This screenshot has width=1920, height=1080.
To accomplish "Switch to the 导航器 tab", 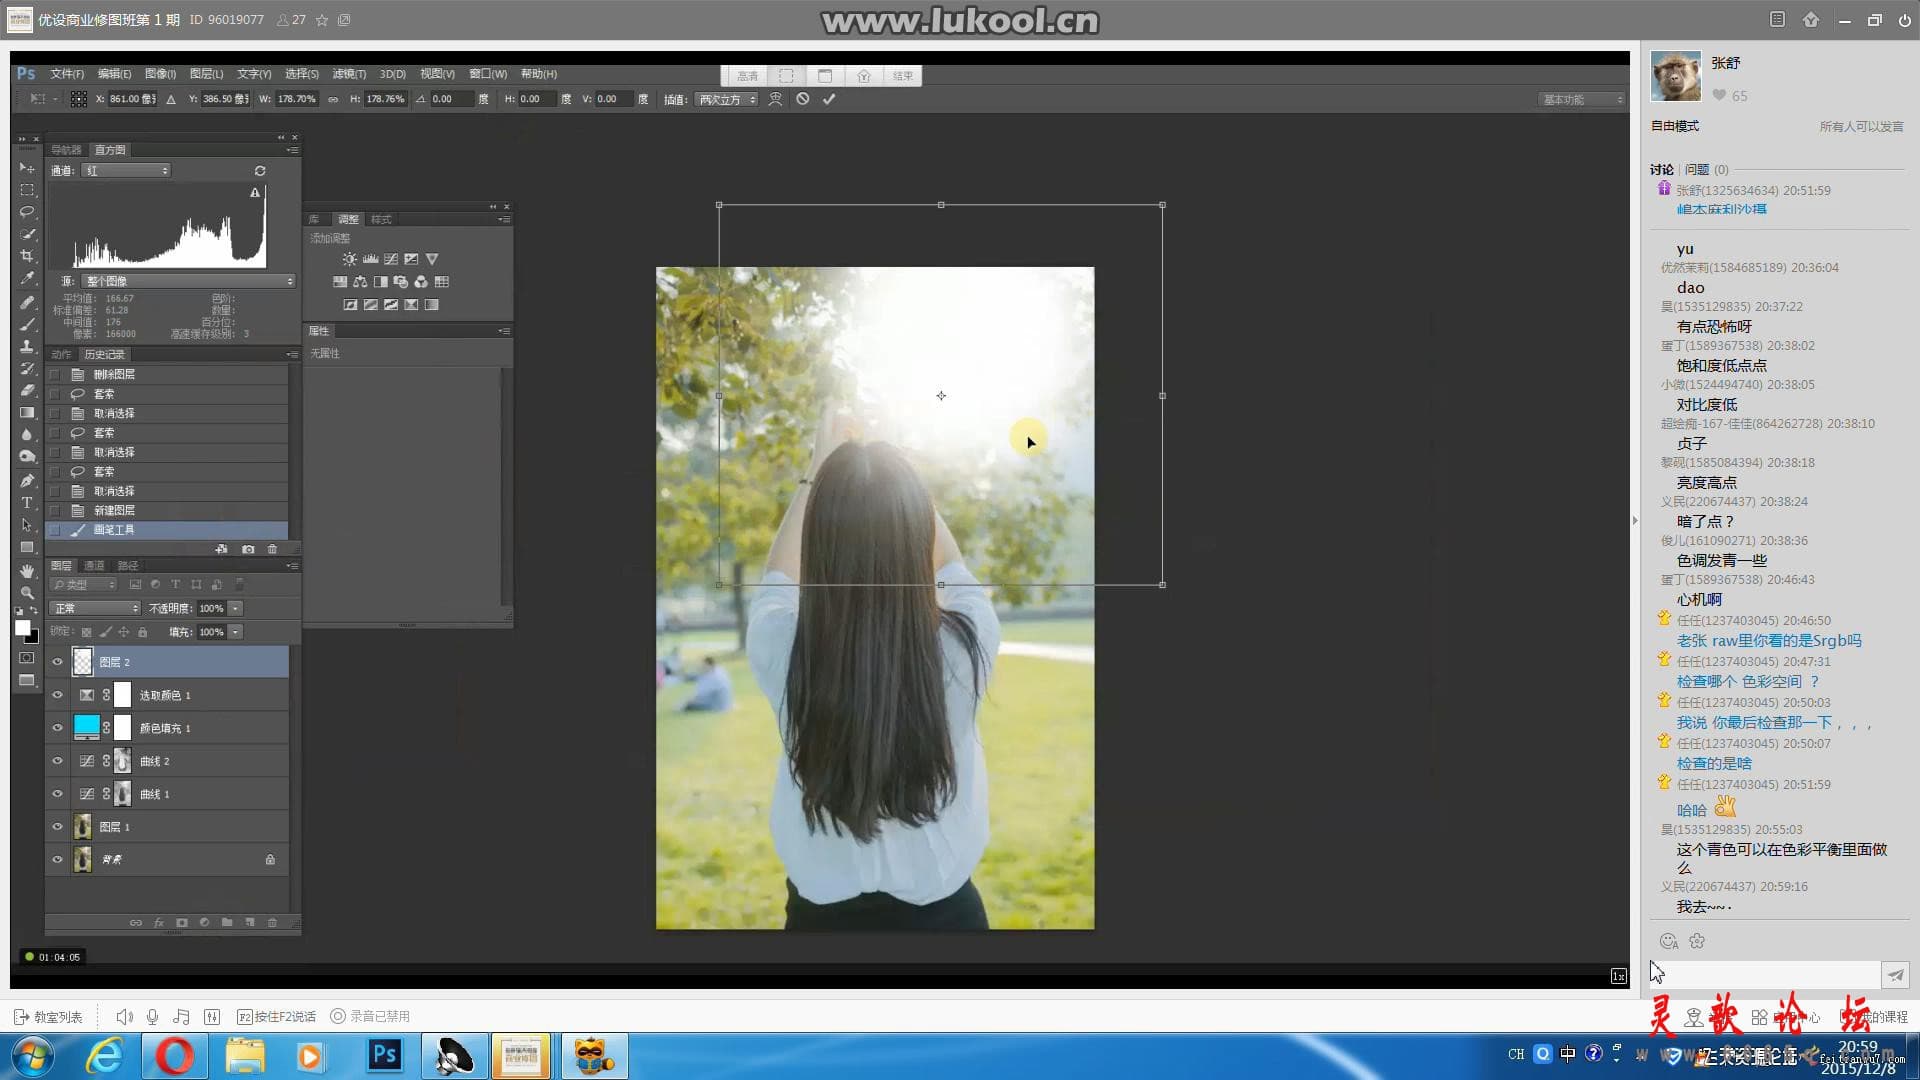I will pyautogui.click(x=66, y=150).
